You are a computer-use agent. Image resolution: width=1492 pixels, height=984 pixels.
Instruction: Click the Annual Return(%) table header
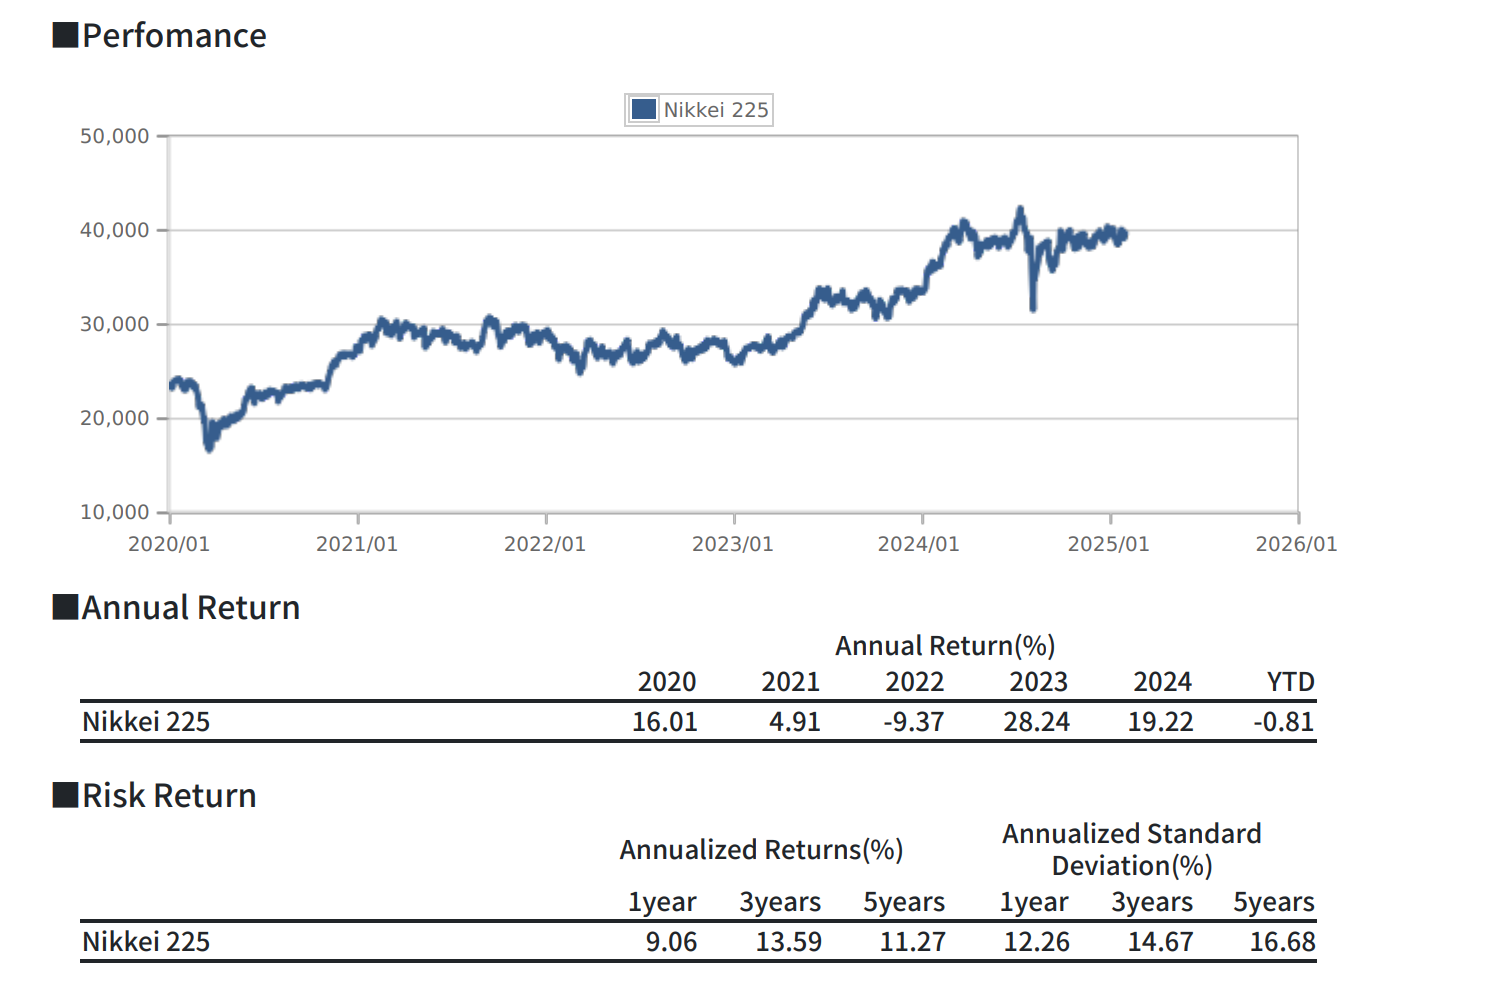(x=945, y=646)
